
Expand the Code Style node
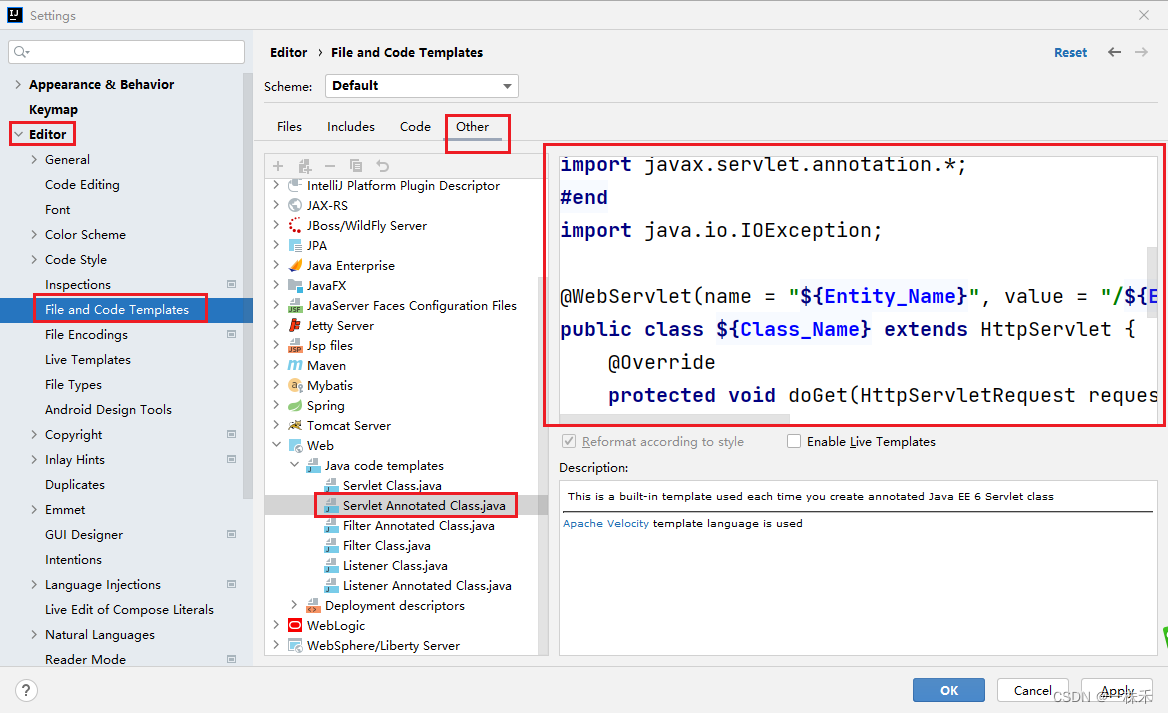click(34, 259)
